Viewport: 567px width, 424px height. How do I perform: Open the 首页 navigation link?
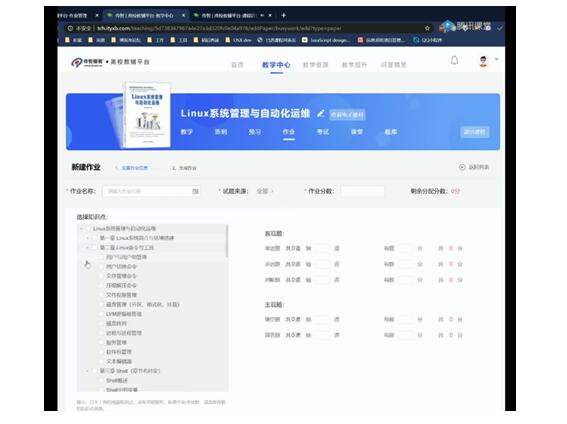coord(237,65)
